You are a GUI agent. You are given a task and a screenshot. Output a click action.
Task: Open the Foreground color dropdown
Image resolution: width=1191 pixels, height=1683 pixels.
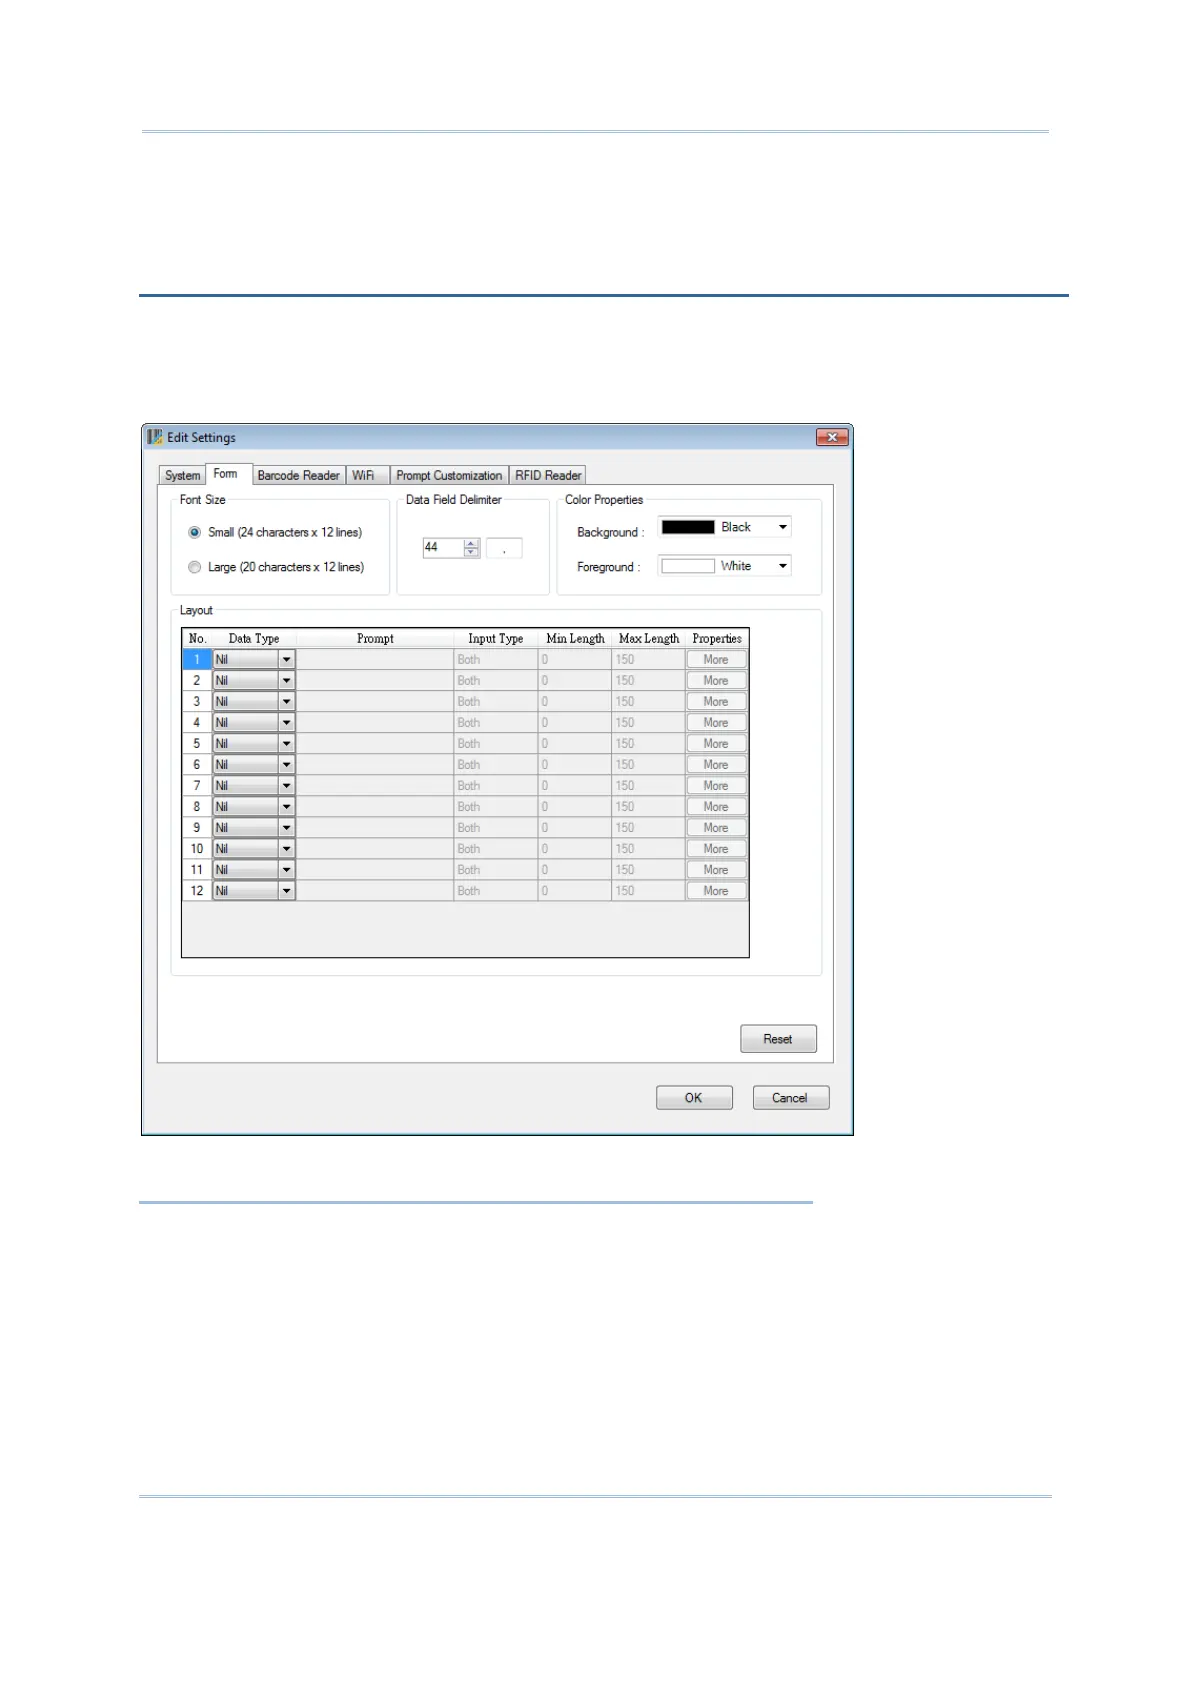(x=783, y=566)
